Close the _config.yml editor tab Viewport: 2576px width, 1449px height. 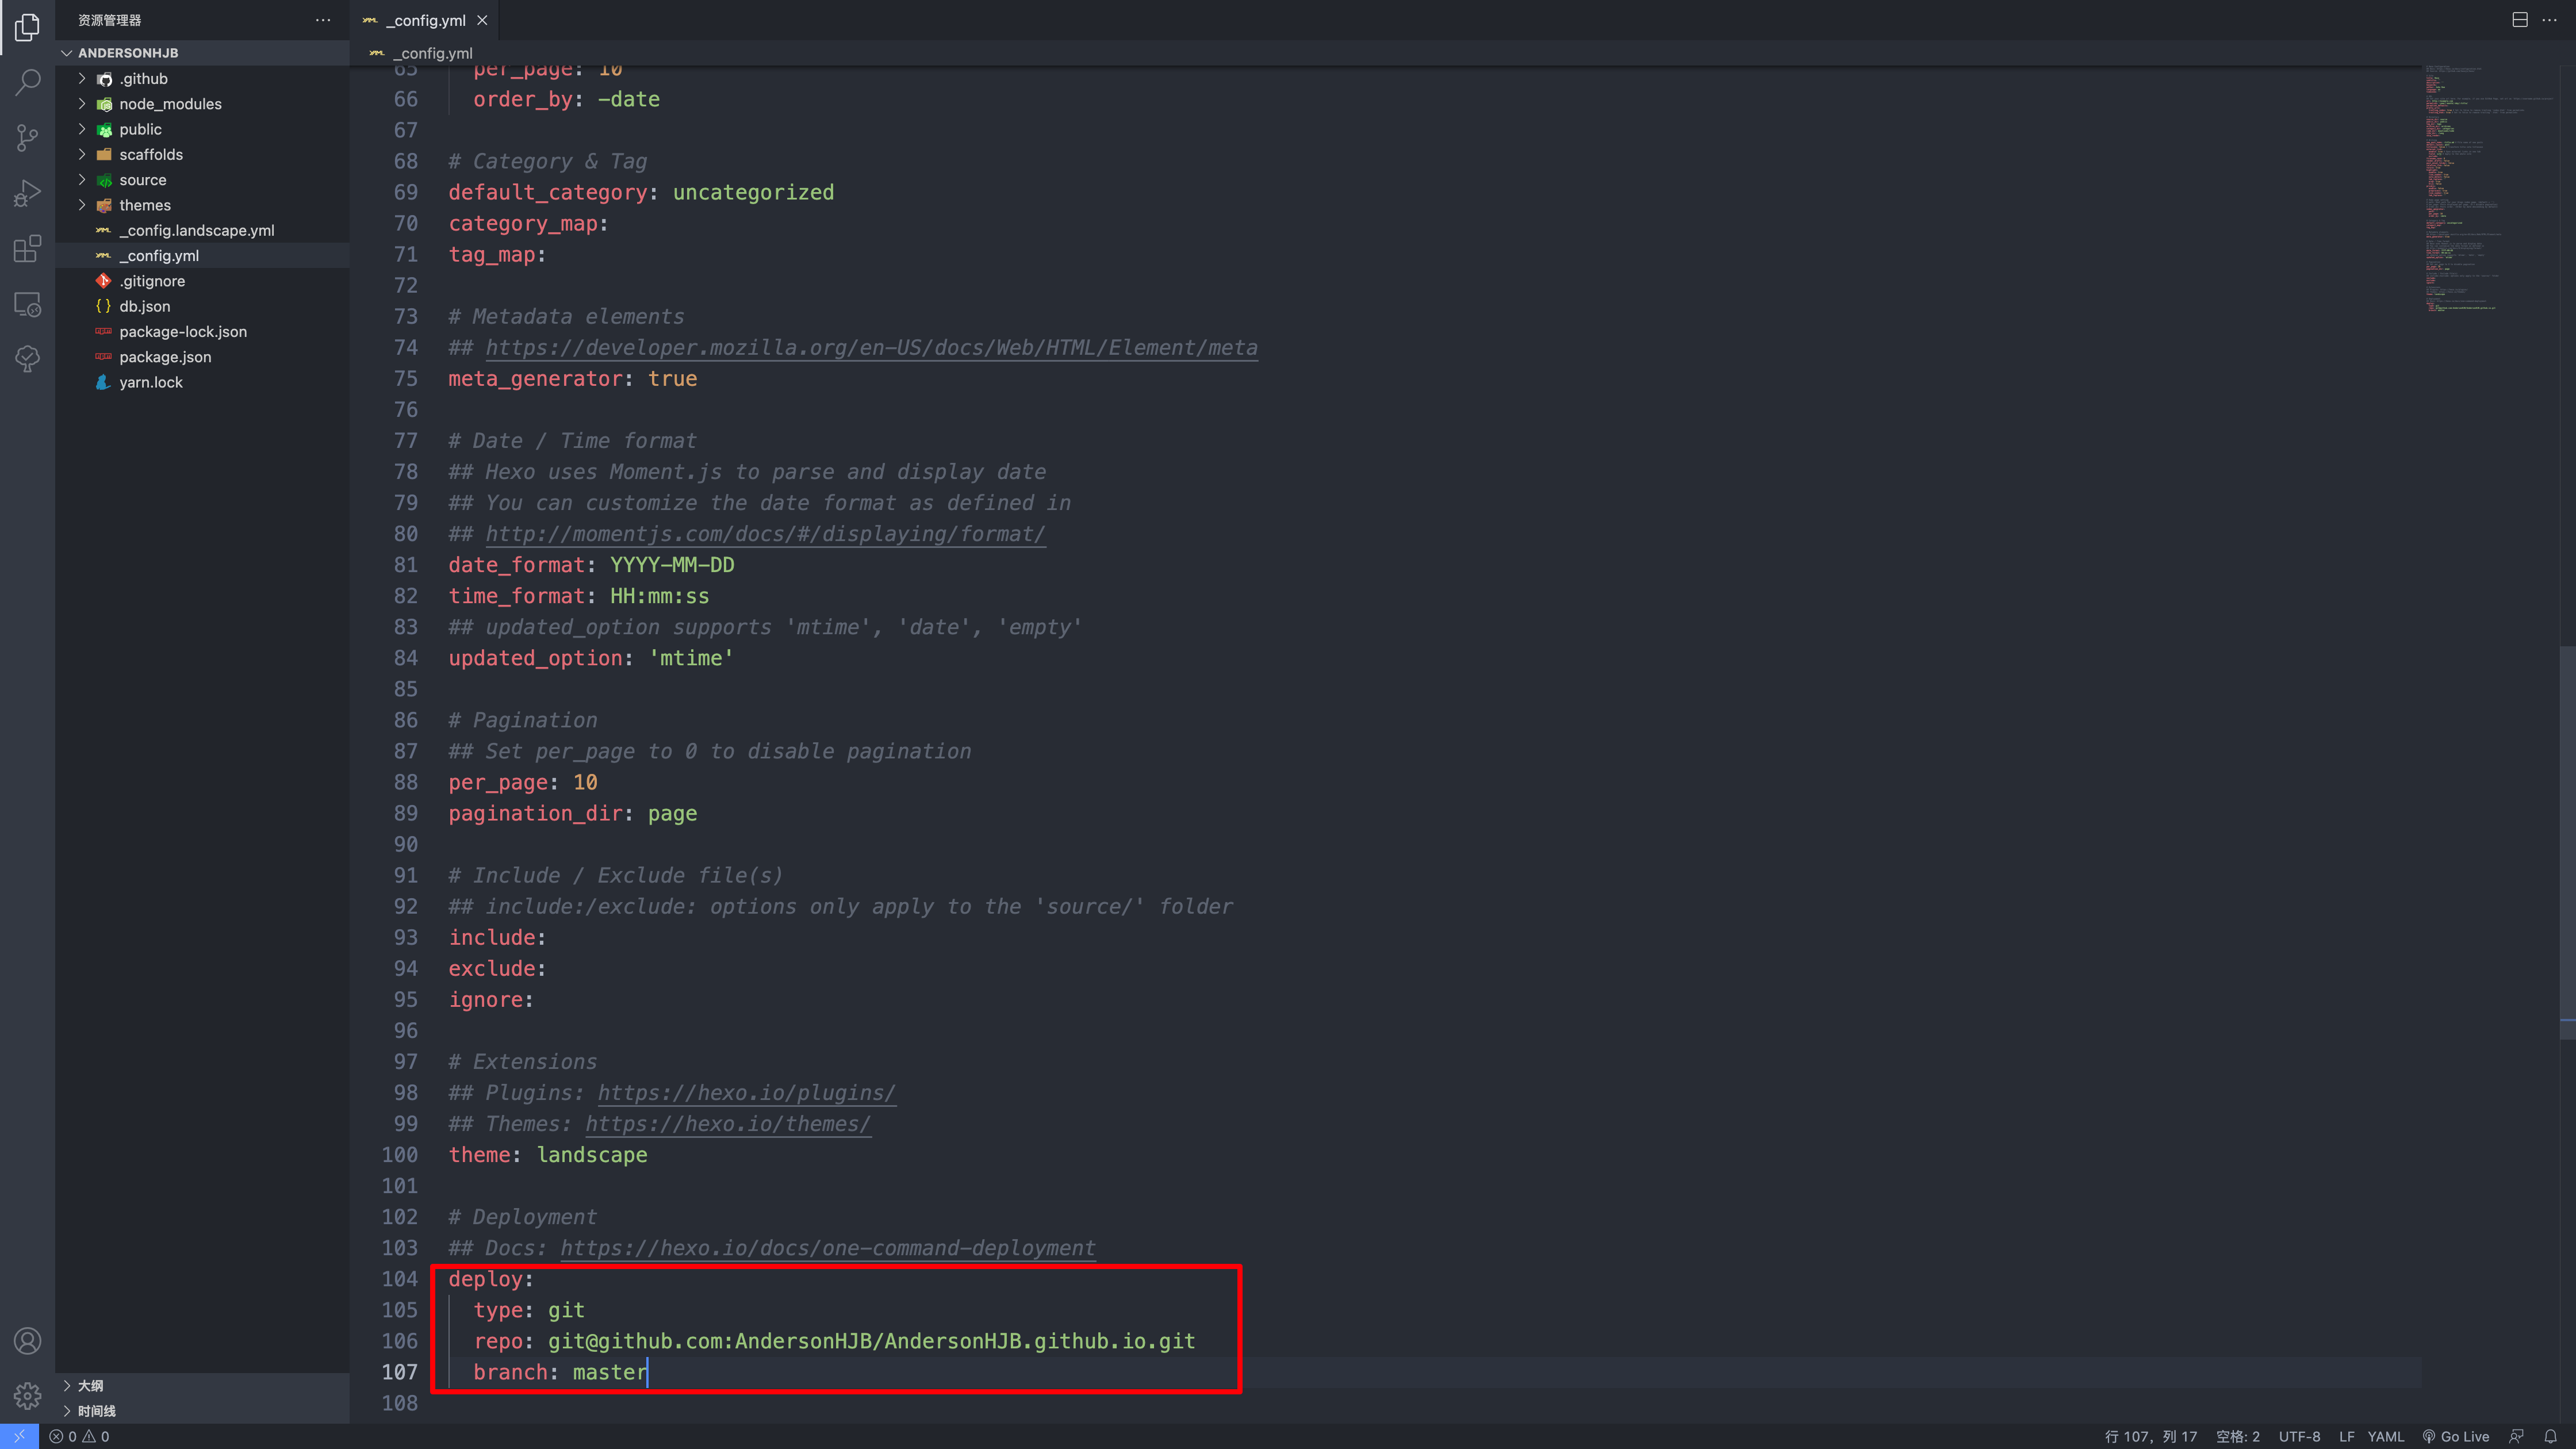482,20
